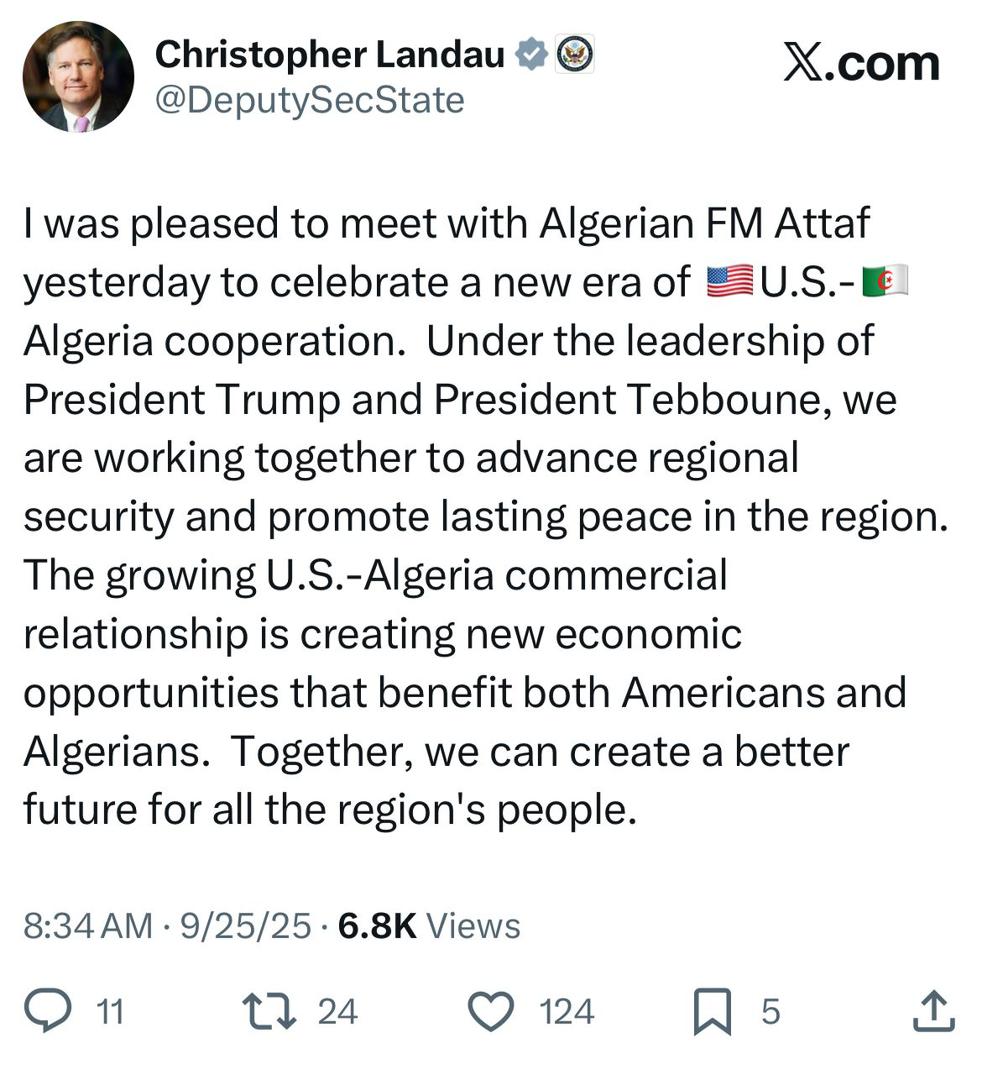Bookmark the post with the bookmark icon
Screen dimensions: 982x1080
click(x=712, y=1012)
